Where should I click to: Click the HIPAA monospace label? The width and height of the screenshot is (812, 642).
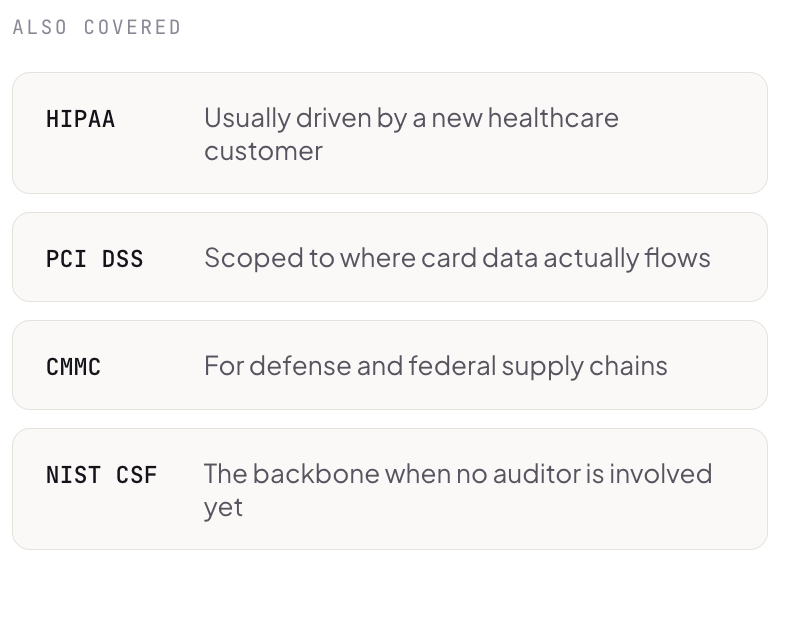80,119
